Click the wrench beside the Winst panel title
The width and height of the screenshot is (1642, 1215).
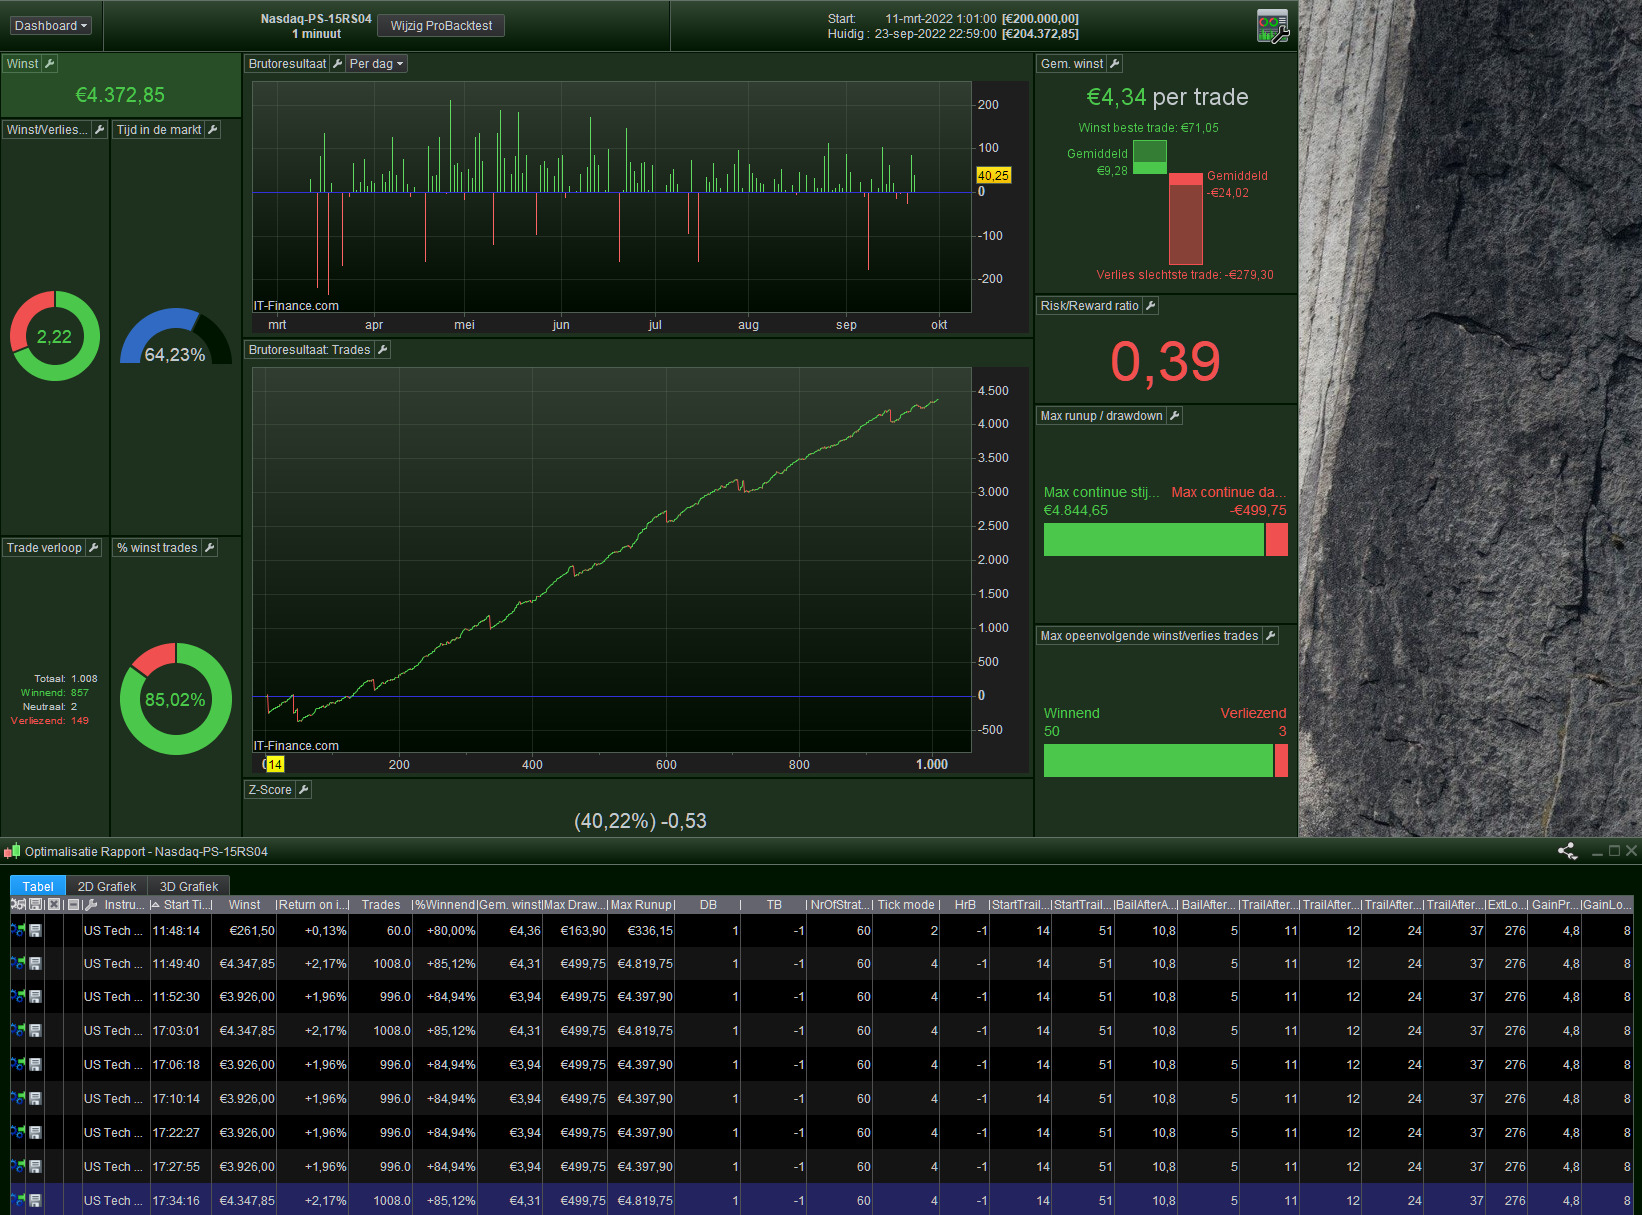(49, 64)
